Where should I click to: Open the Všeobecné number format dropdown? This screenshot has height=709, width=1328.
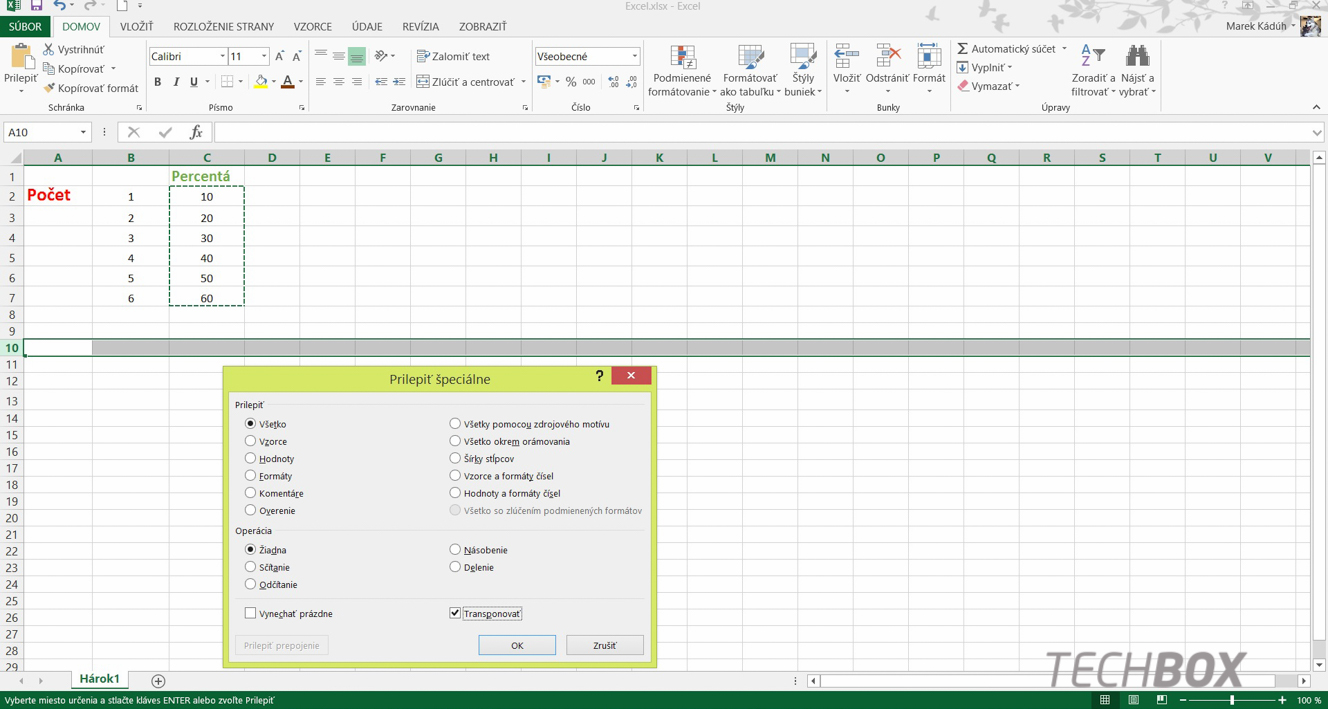(634, 57)
